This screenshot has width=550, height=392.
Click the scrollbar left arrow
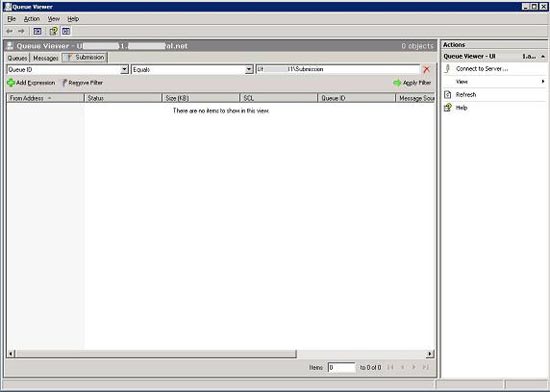click(11, 354)
